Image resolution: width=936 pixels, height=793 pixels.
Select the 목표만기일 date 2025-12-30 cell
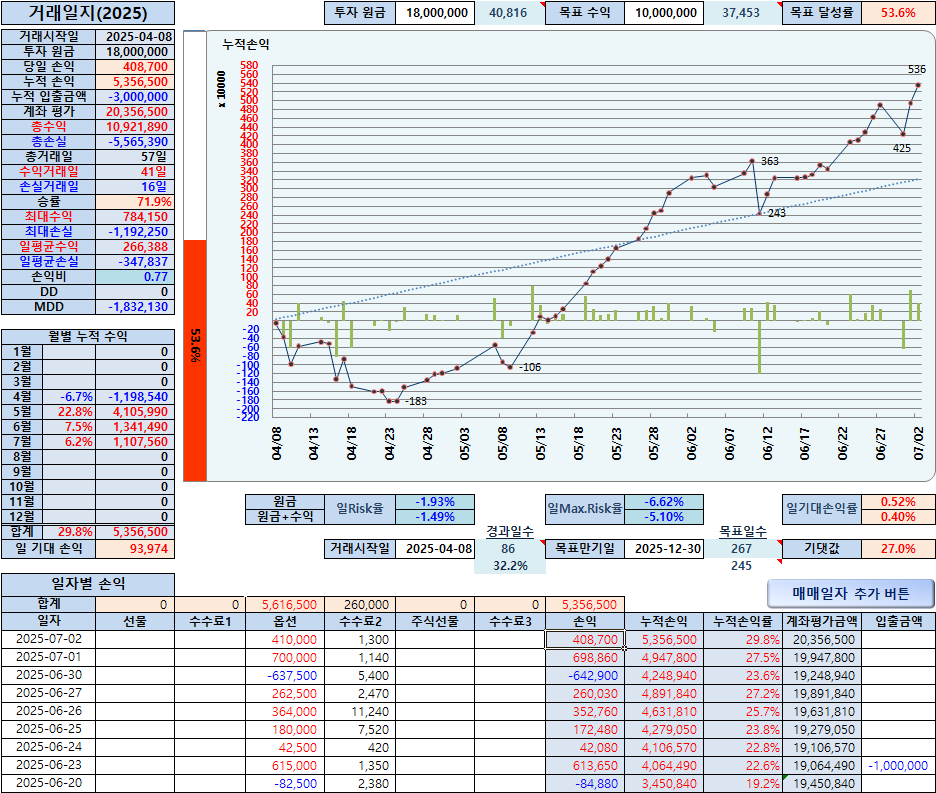pos(664,548)
